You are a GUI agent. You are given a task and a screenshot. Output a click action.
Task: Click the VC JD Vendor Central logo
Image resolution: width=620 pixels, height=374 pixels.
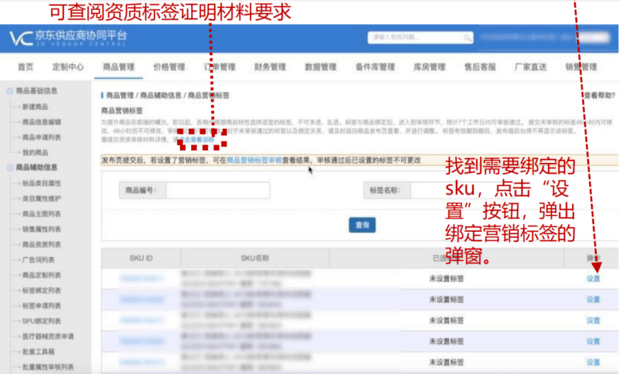click(x=68, y=38)
